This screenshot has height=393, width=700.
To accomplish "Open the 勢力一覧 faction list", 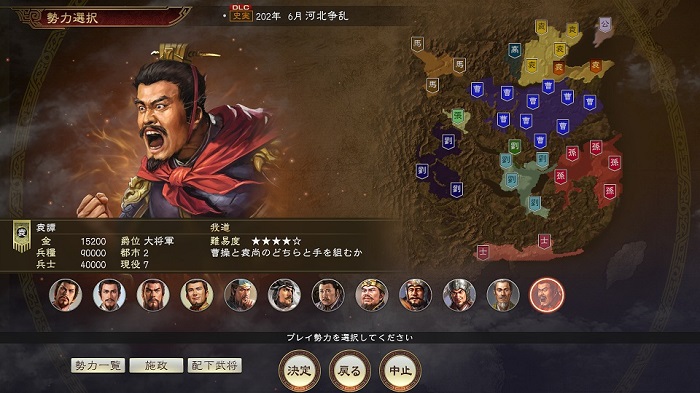I will pos(98,365).
